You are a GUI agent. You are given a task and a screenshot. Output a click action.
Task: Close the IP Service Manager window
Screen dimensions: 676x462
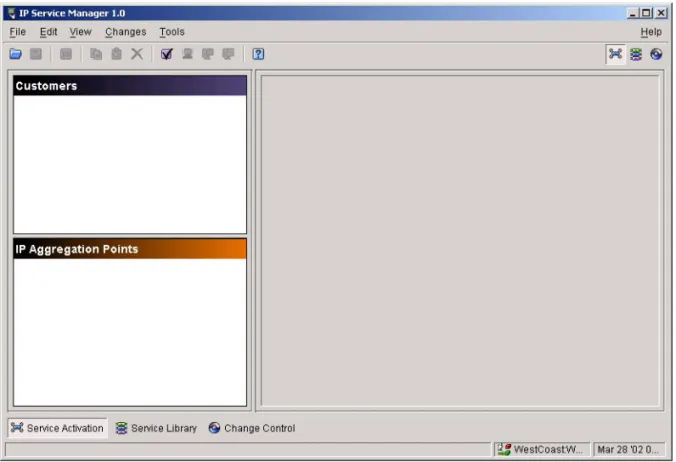[661, 13]
